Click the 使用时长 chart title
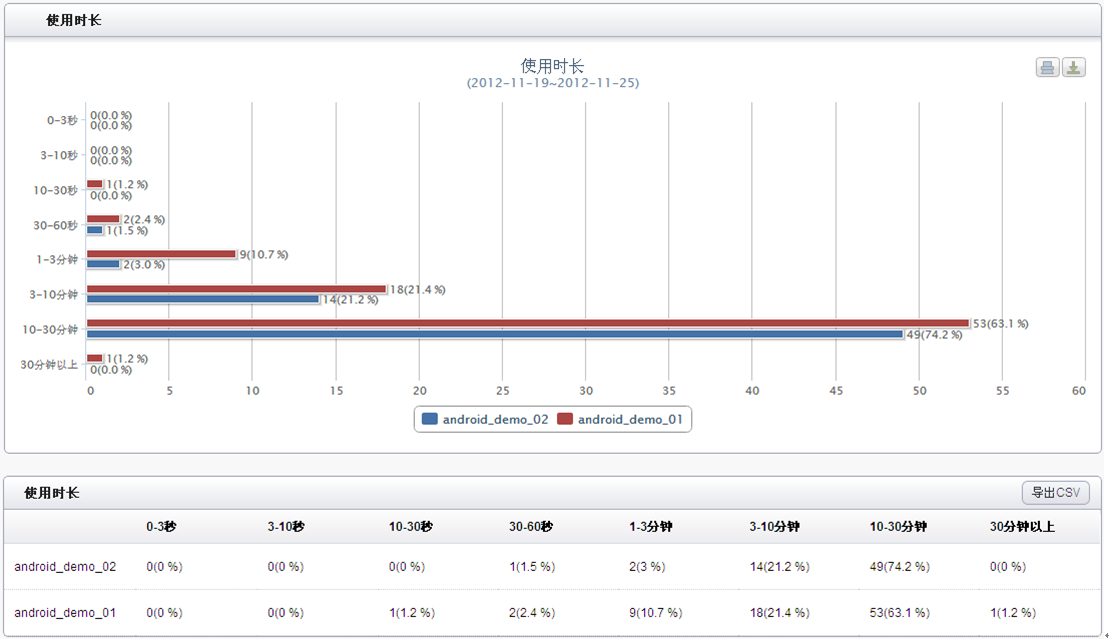The height and width of the screenshot is (641, 1109). coord(552,66)
